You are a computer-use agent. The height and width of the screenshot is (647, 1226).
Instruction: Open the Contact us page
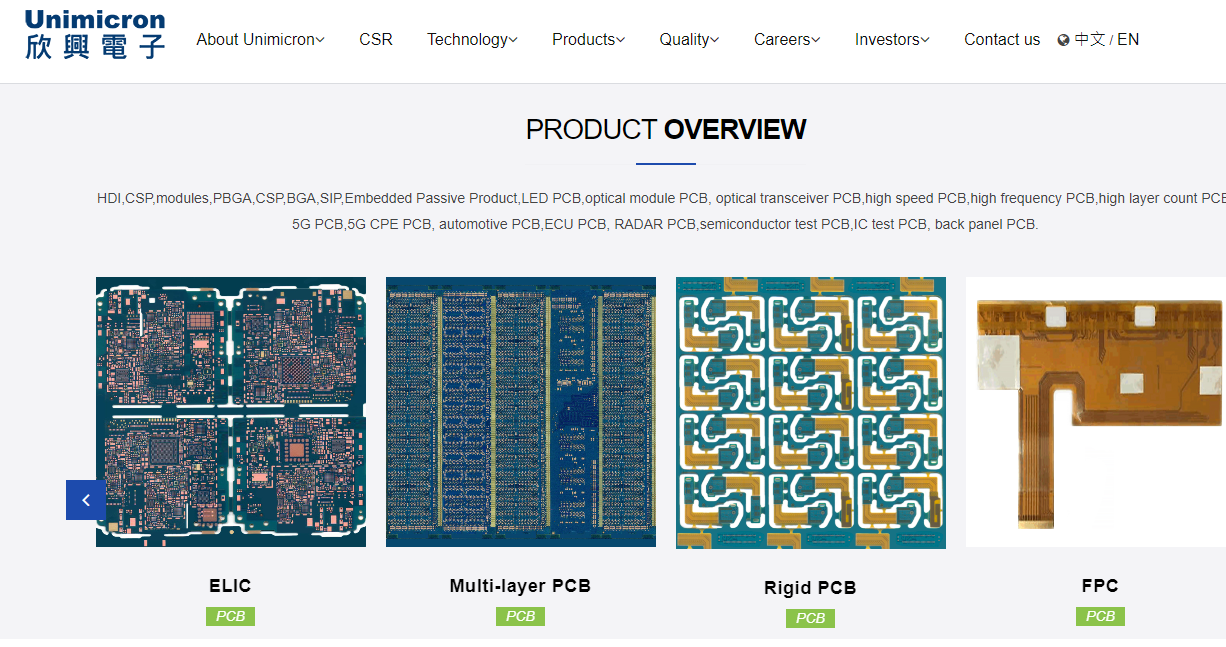click(1002, 40)
